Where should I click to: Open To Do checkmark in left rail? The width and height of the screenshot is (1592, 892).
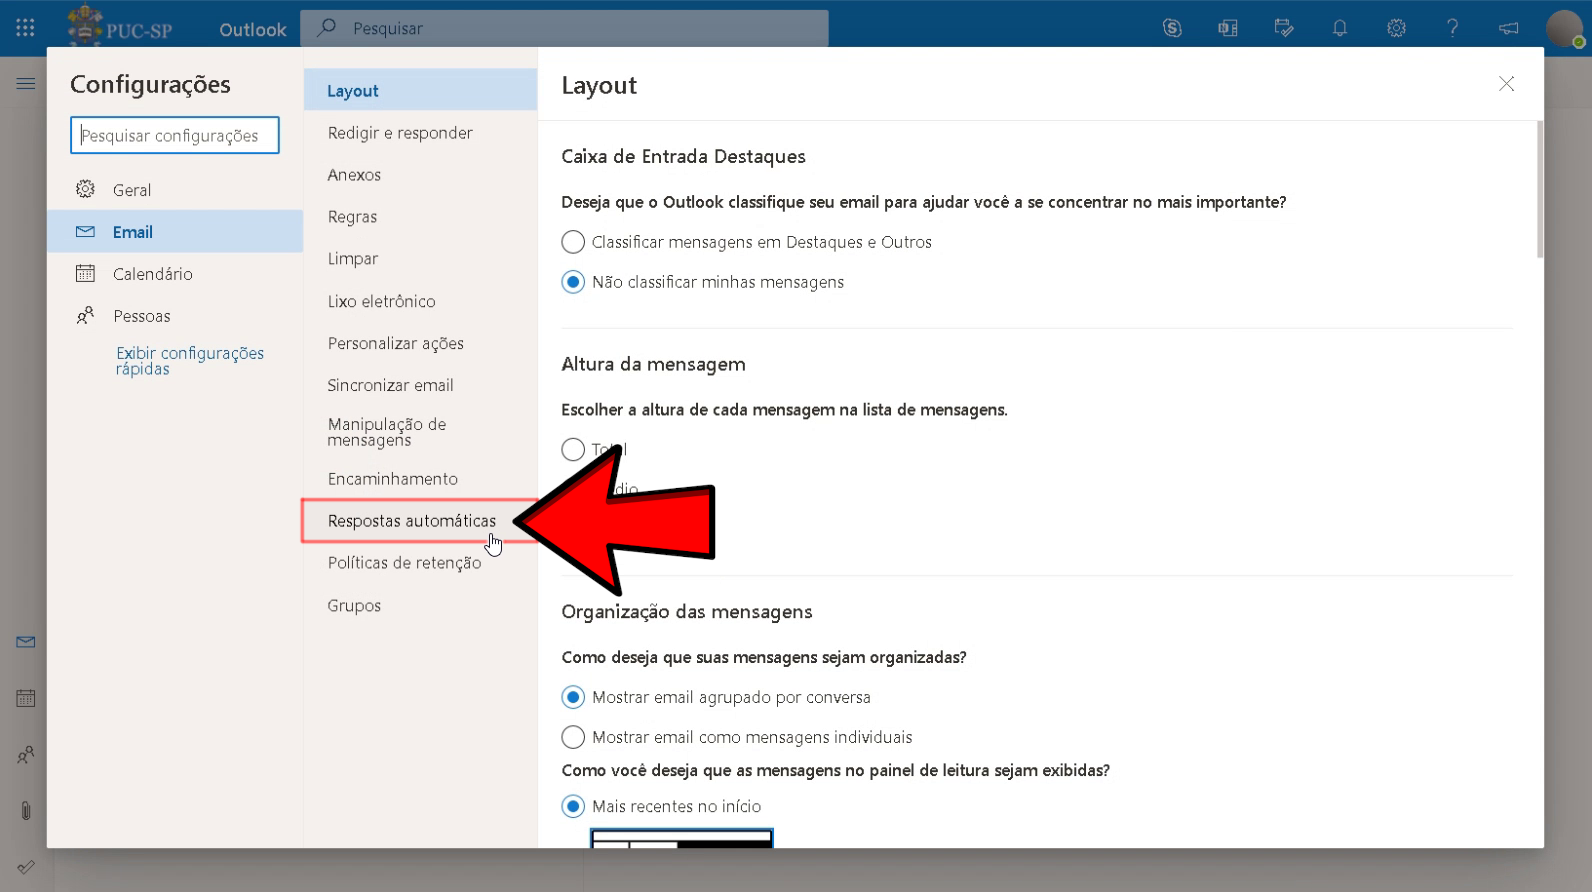(x=26, y=867)
